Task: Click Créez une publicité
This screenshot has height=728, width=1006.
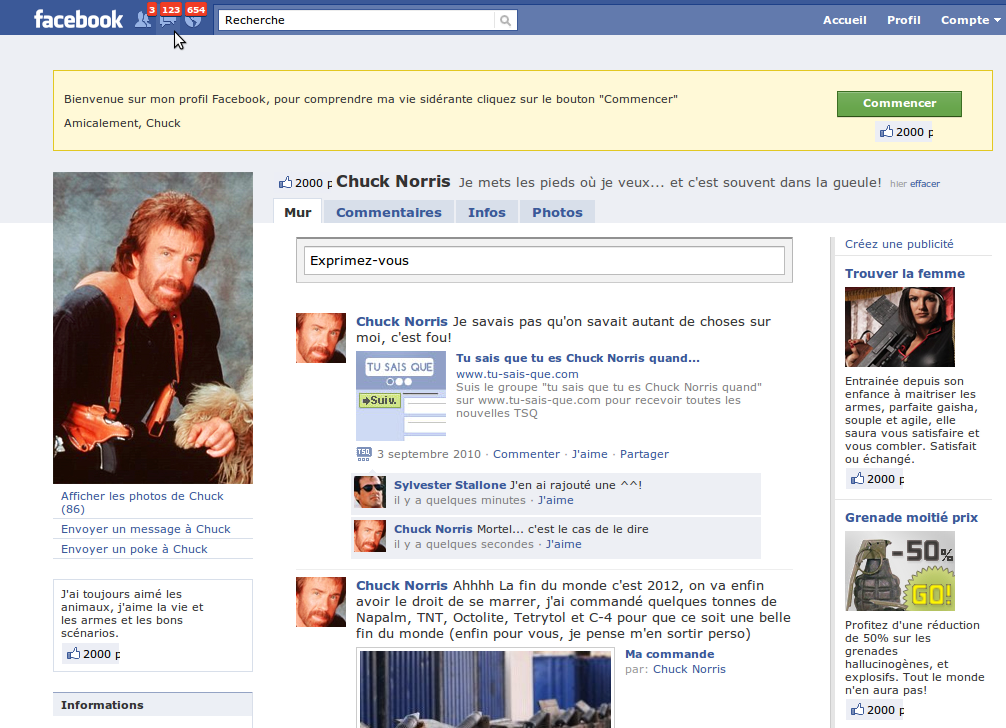Action: [899, 244]
